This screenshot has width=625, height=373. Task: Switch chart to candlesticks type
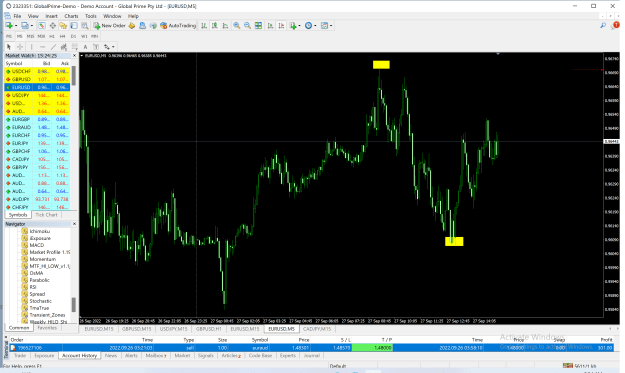click(214, 26)
